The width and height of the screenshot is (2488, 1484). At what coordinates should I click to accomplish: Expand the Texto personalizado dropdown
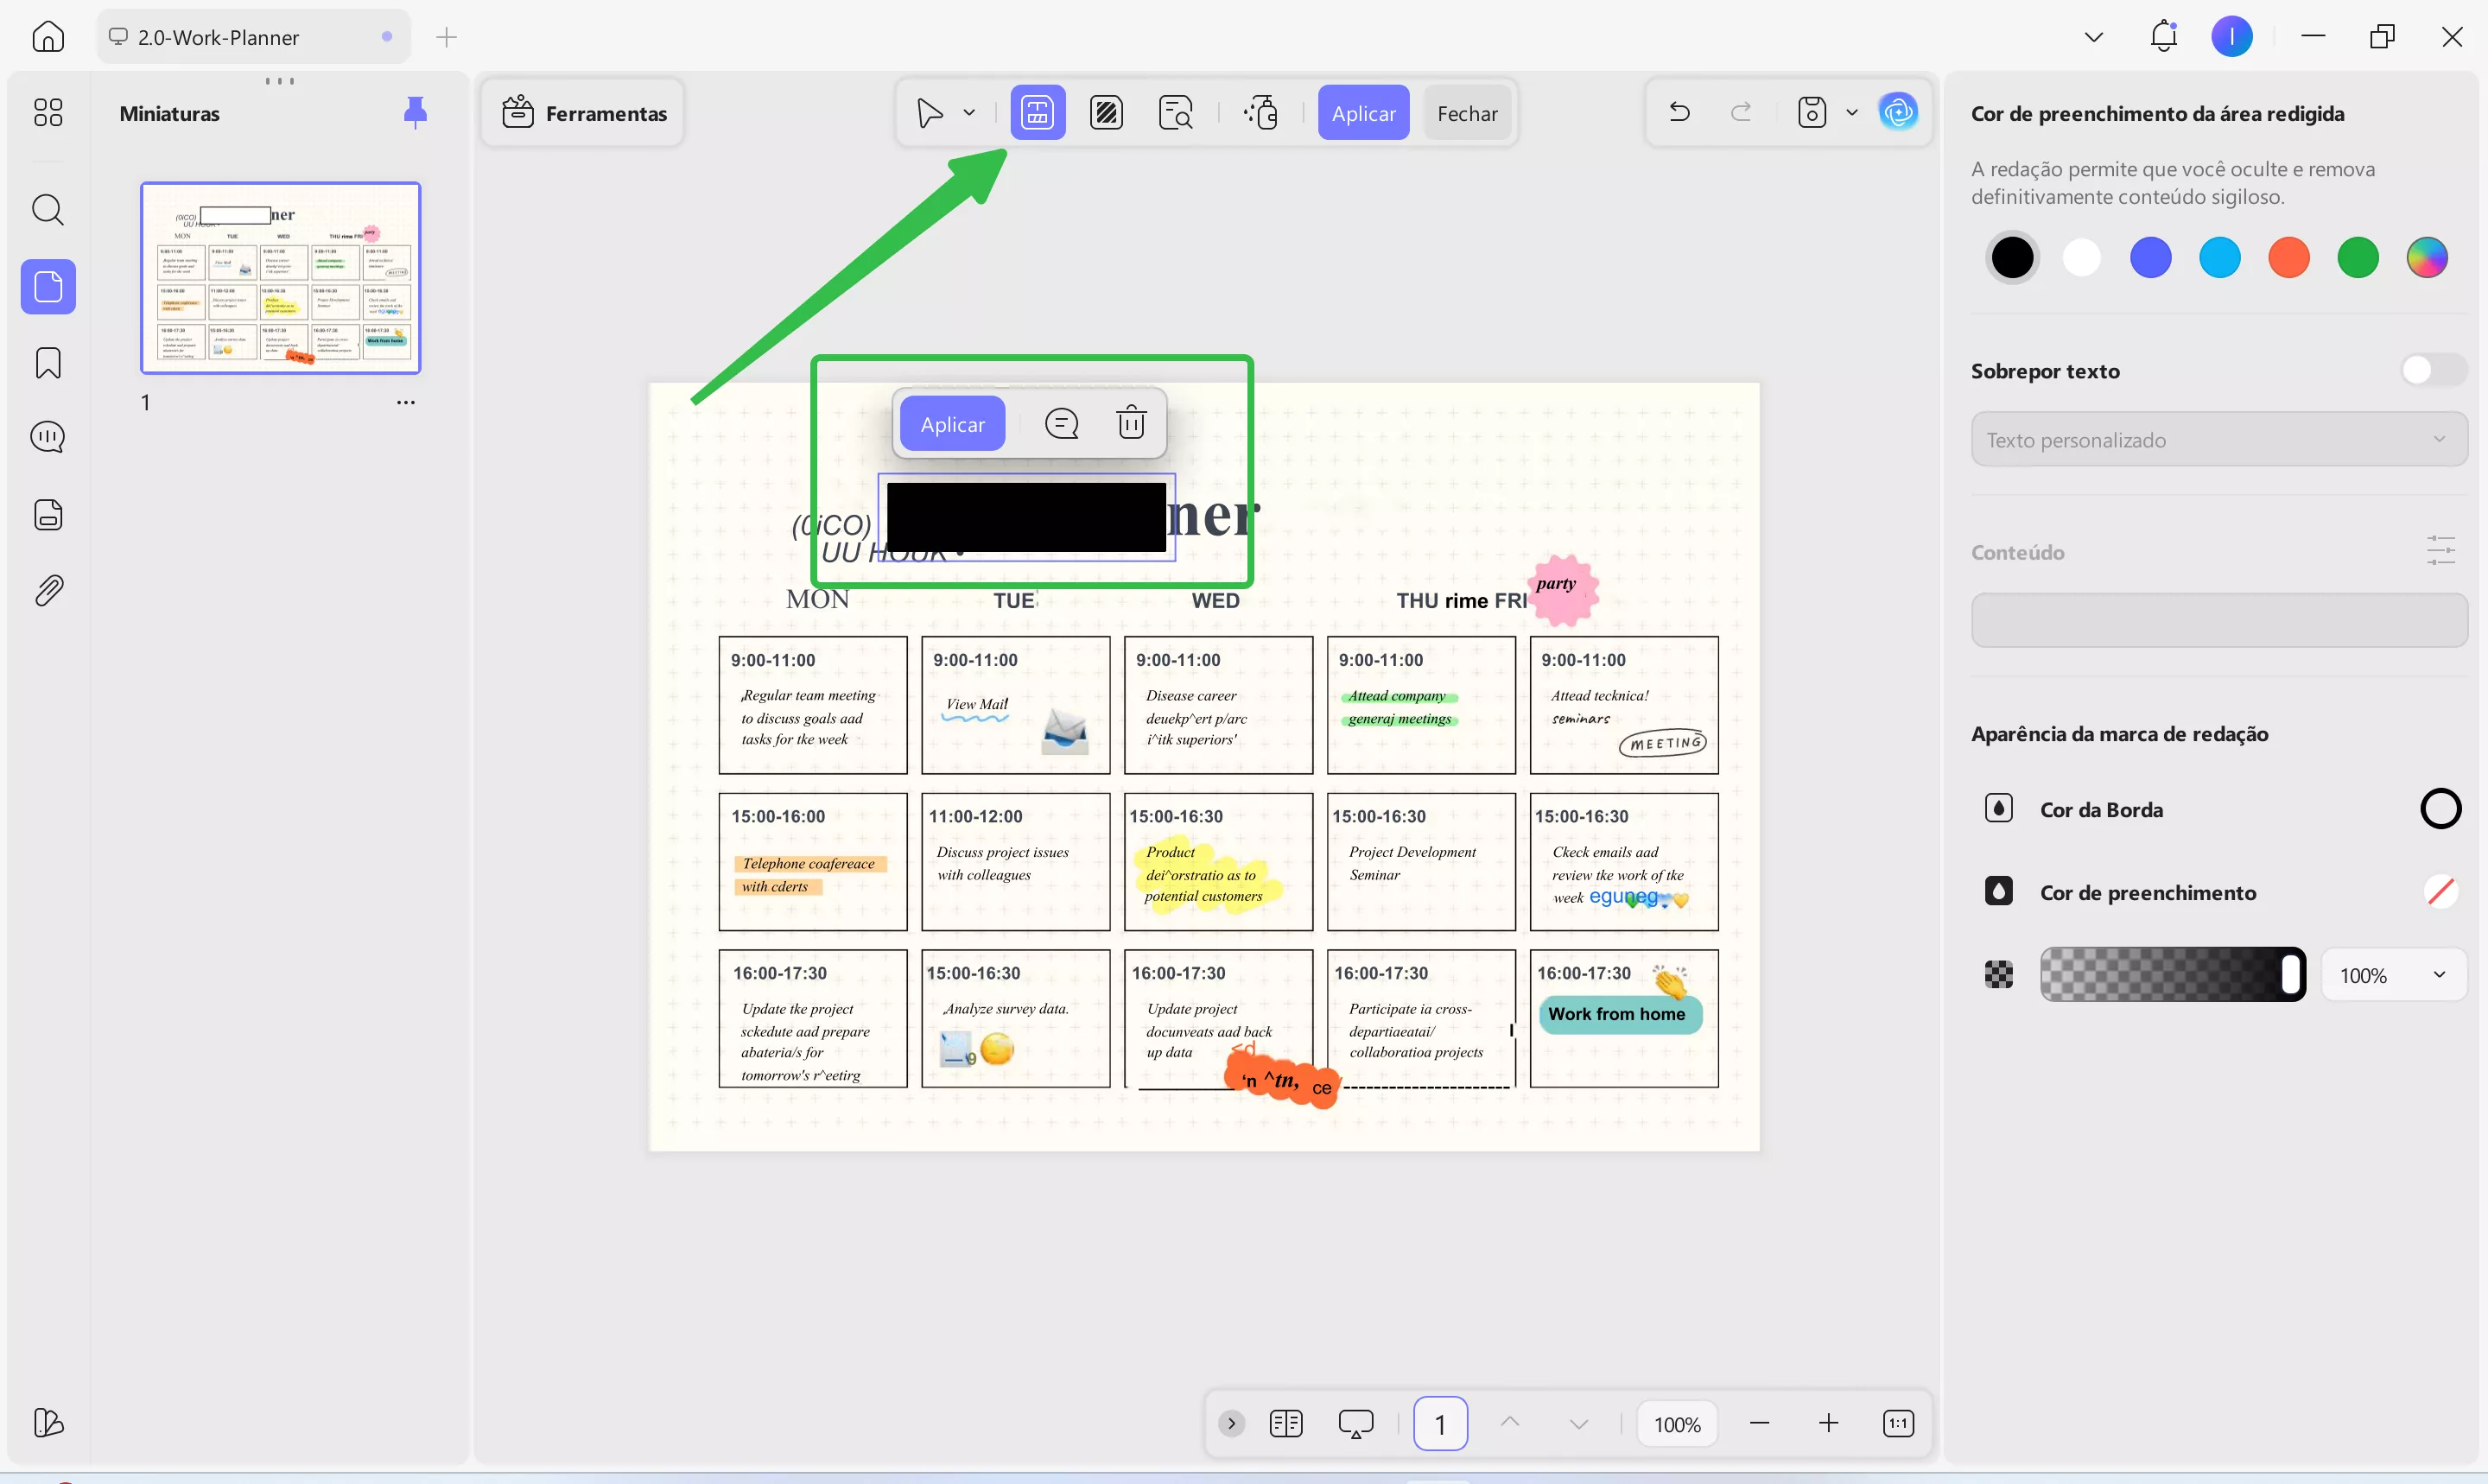(x=2218, y=440)
